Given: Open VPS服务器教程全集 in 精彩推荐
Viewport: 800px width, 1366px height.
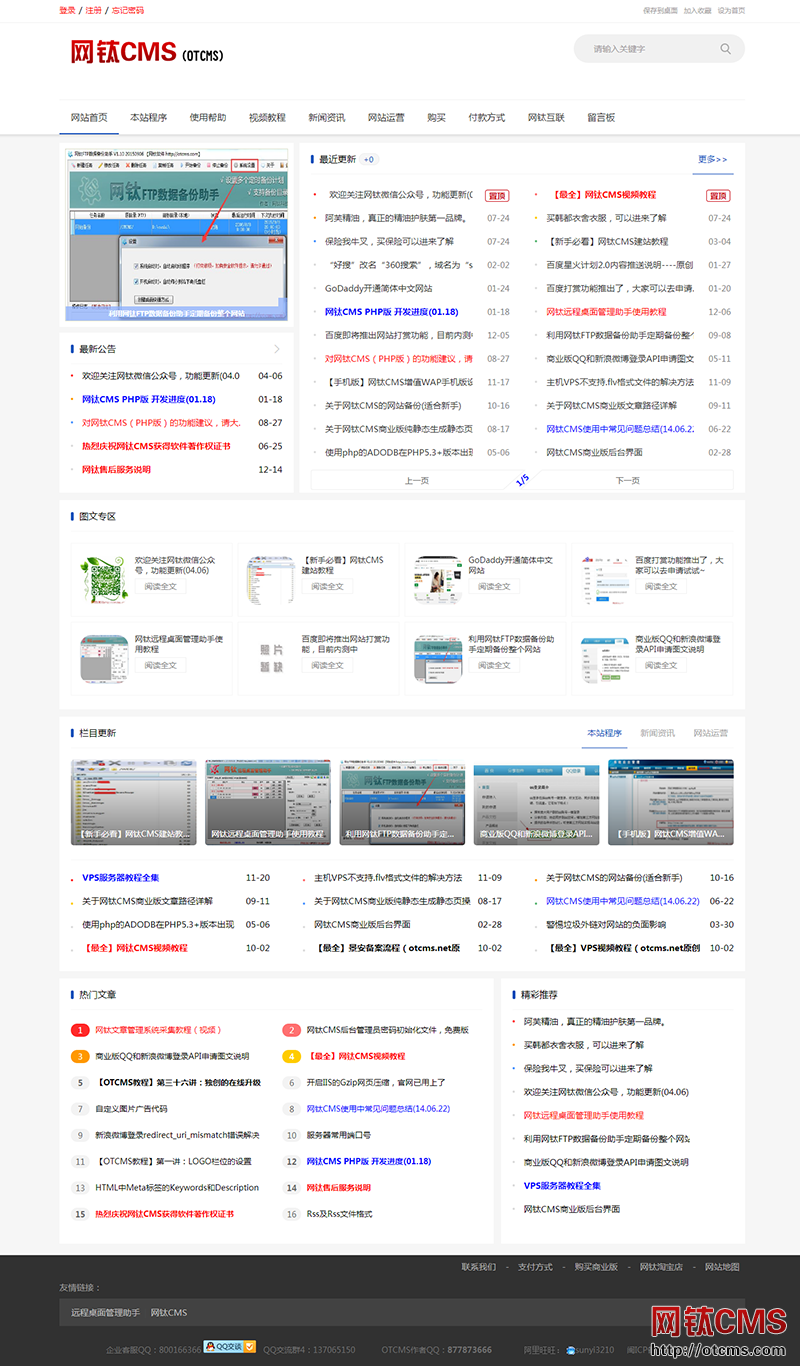Looking at the screenshot, I should click(562, 1185).
